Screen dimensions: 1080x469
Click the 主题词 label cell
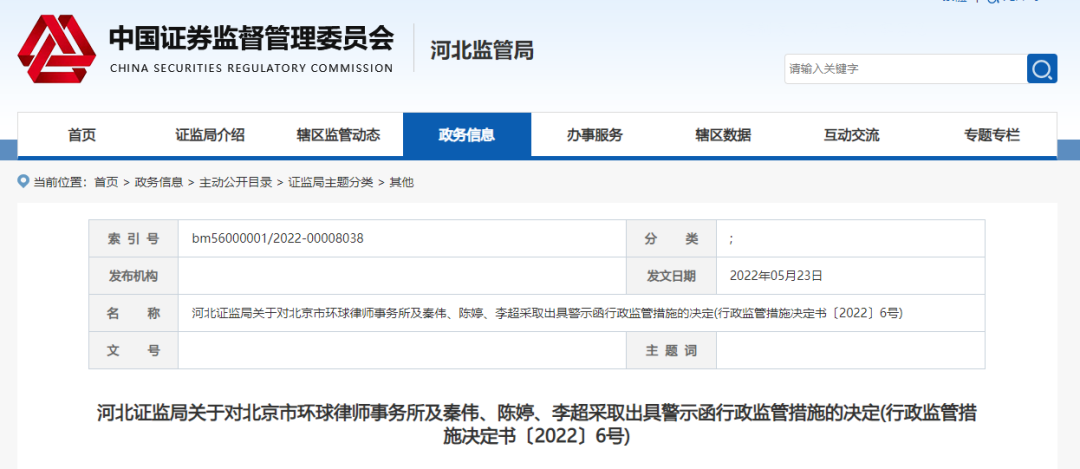672,351
